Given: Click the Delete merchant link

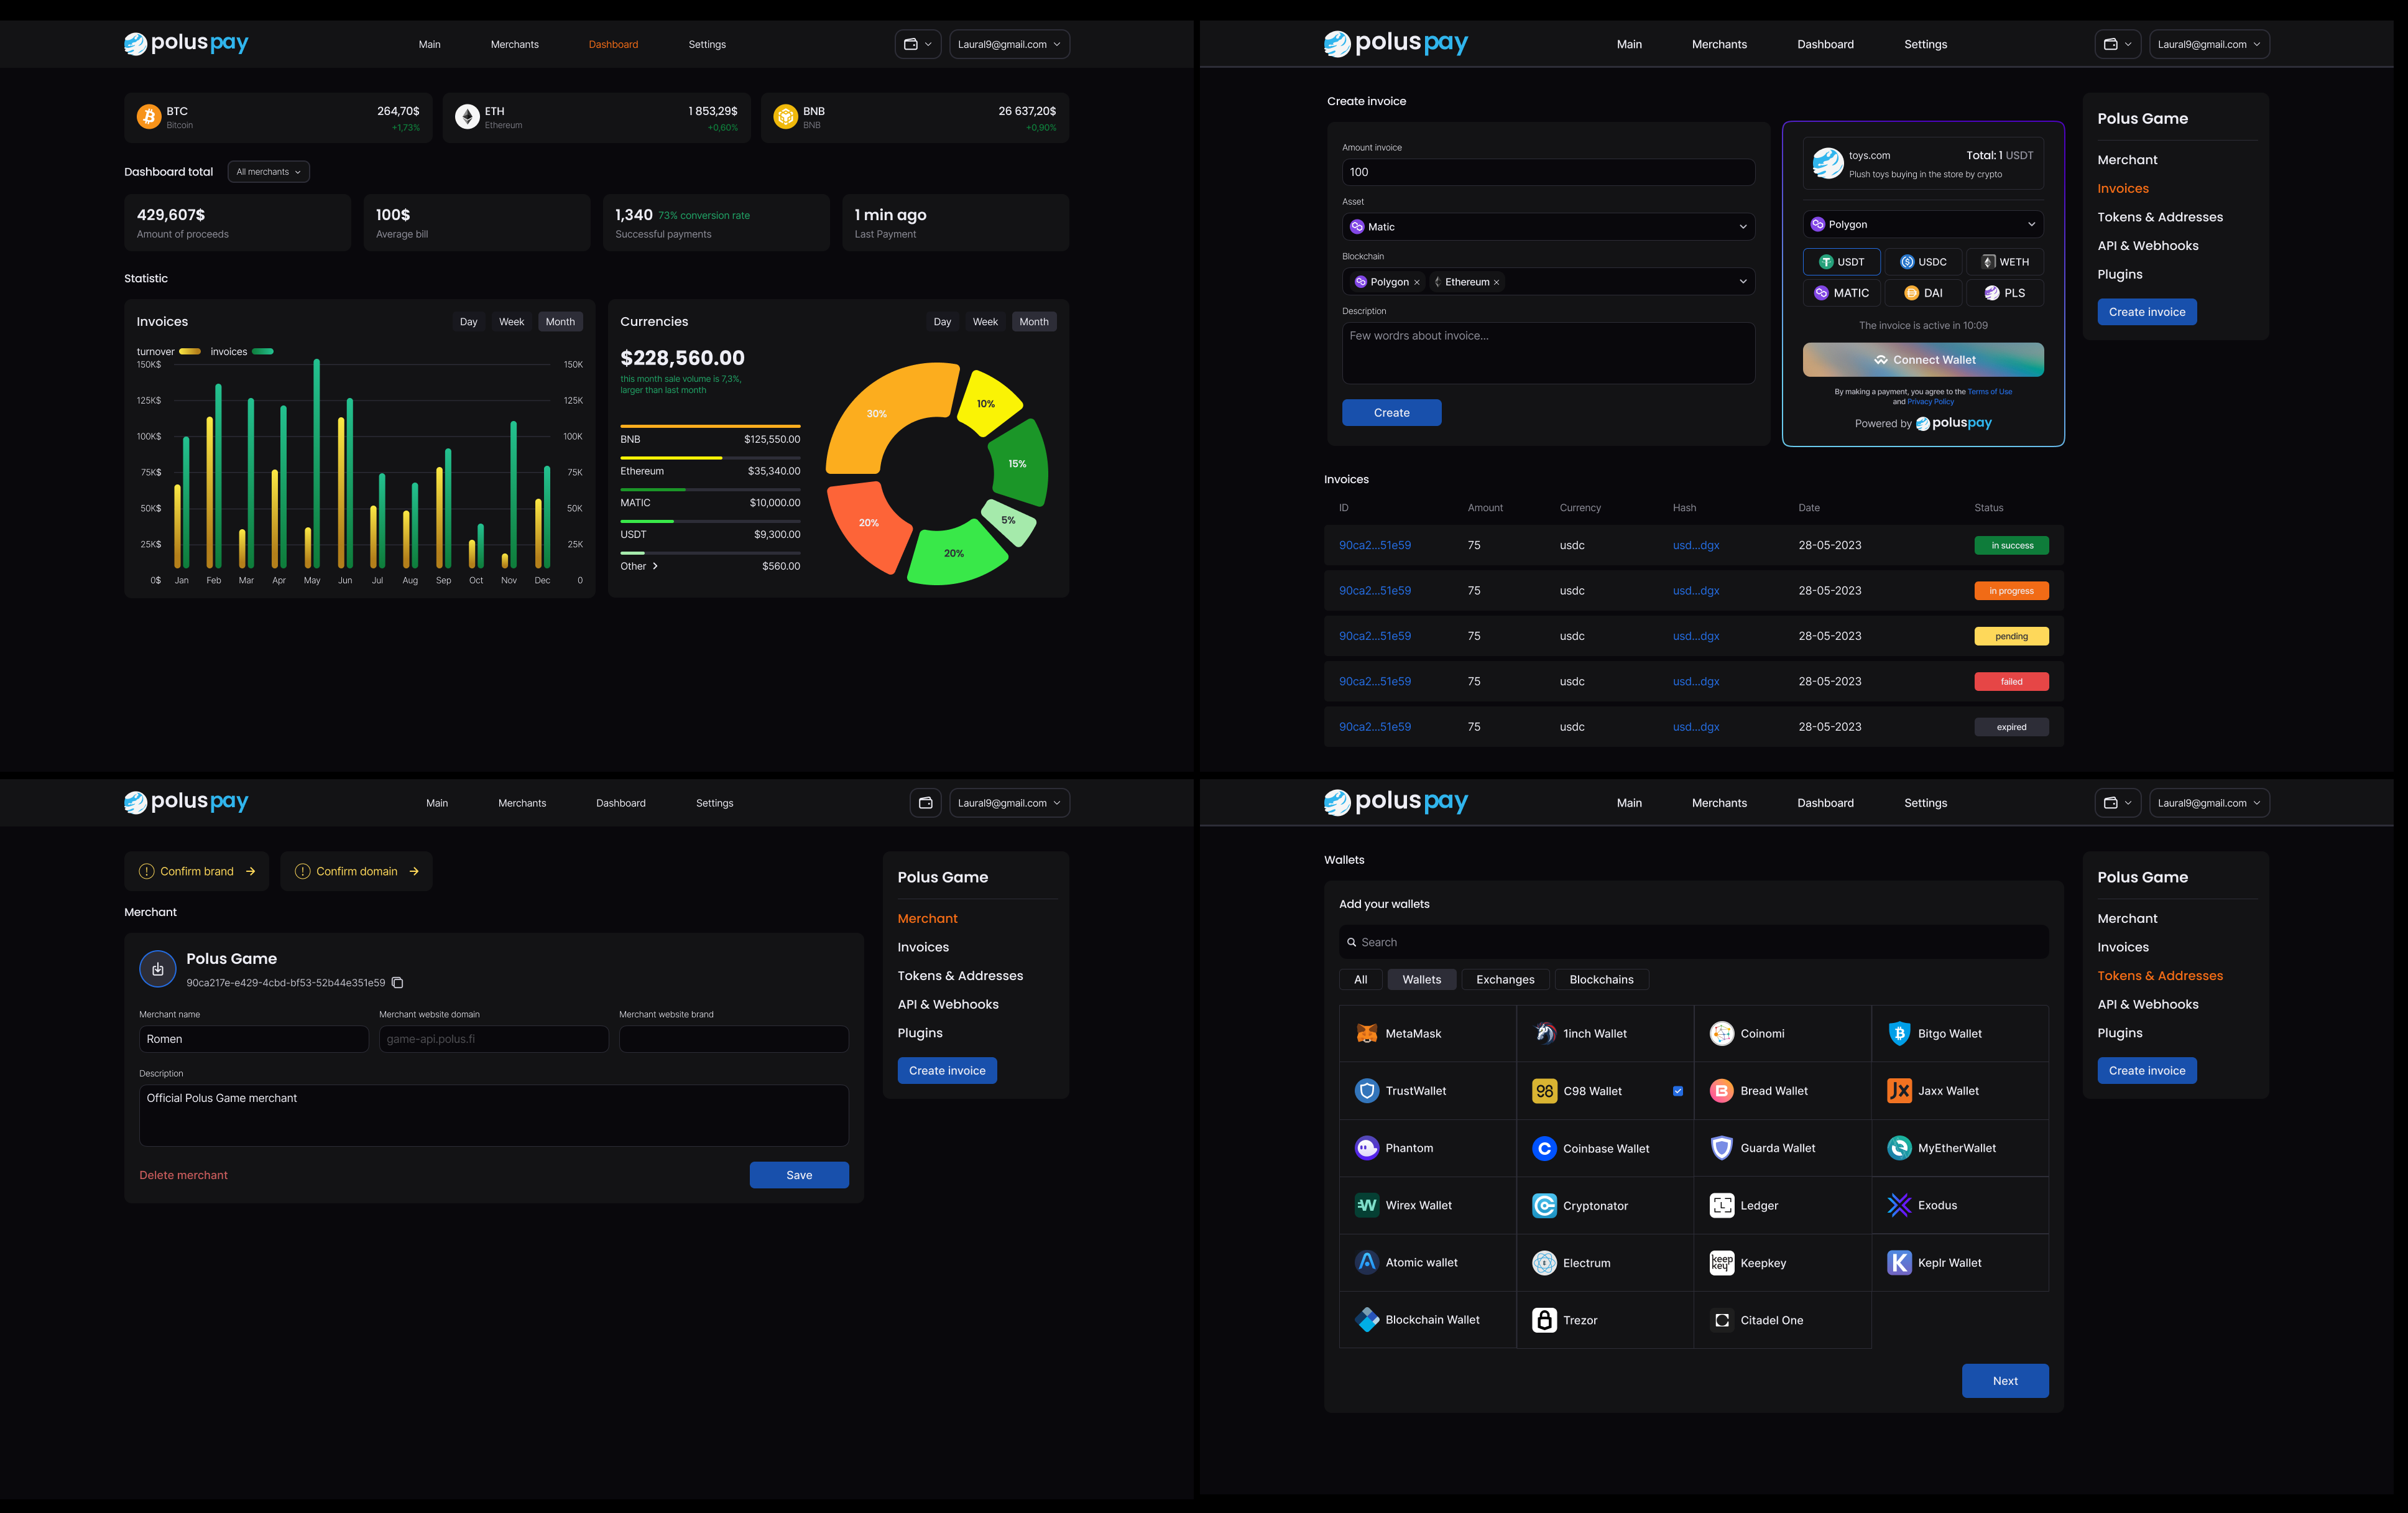Looking at the screenshot, I should 183,1175.
